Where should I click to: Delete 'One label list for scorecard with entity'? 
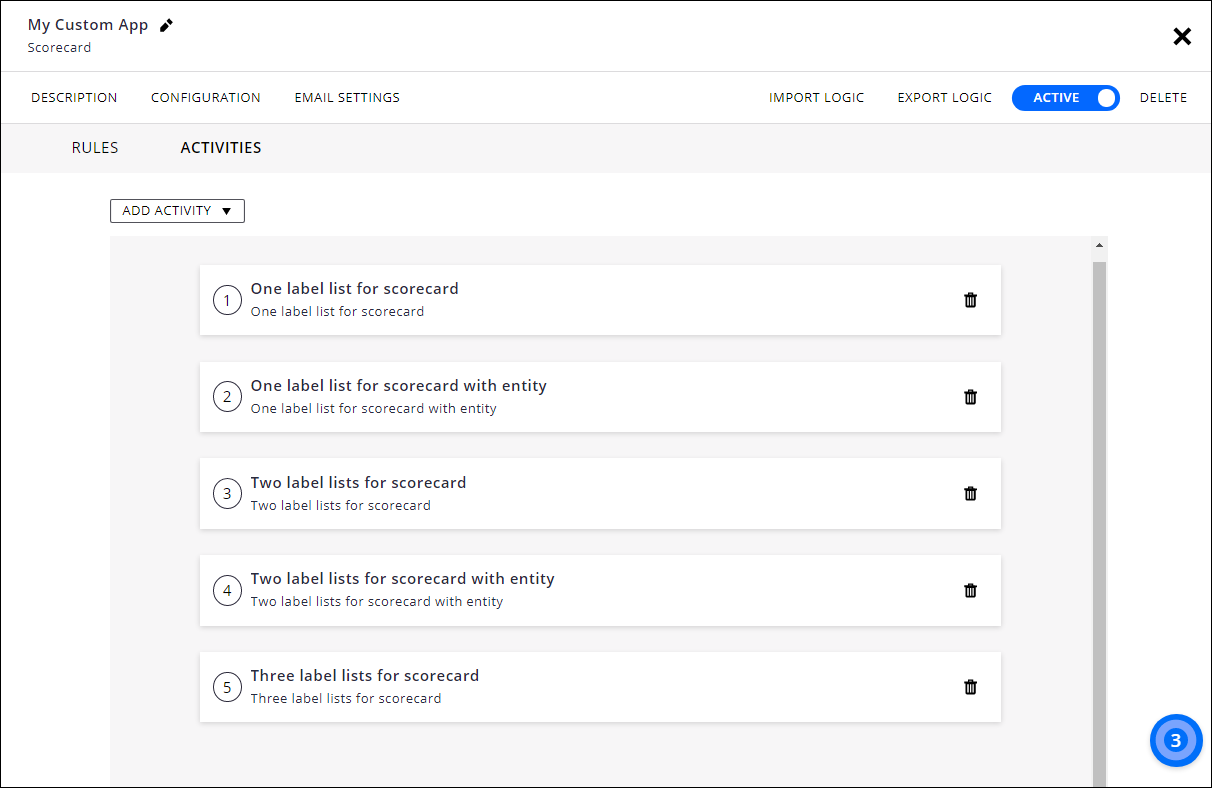pos(970,397)
